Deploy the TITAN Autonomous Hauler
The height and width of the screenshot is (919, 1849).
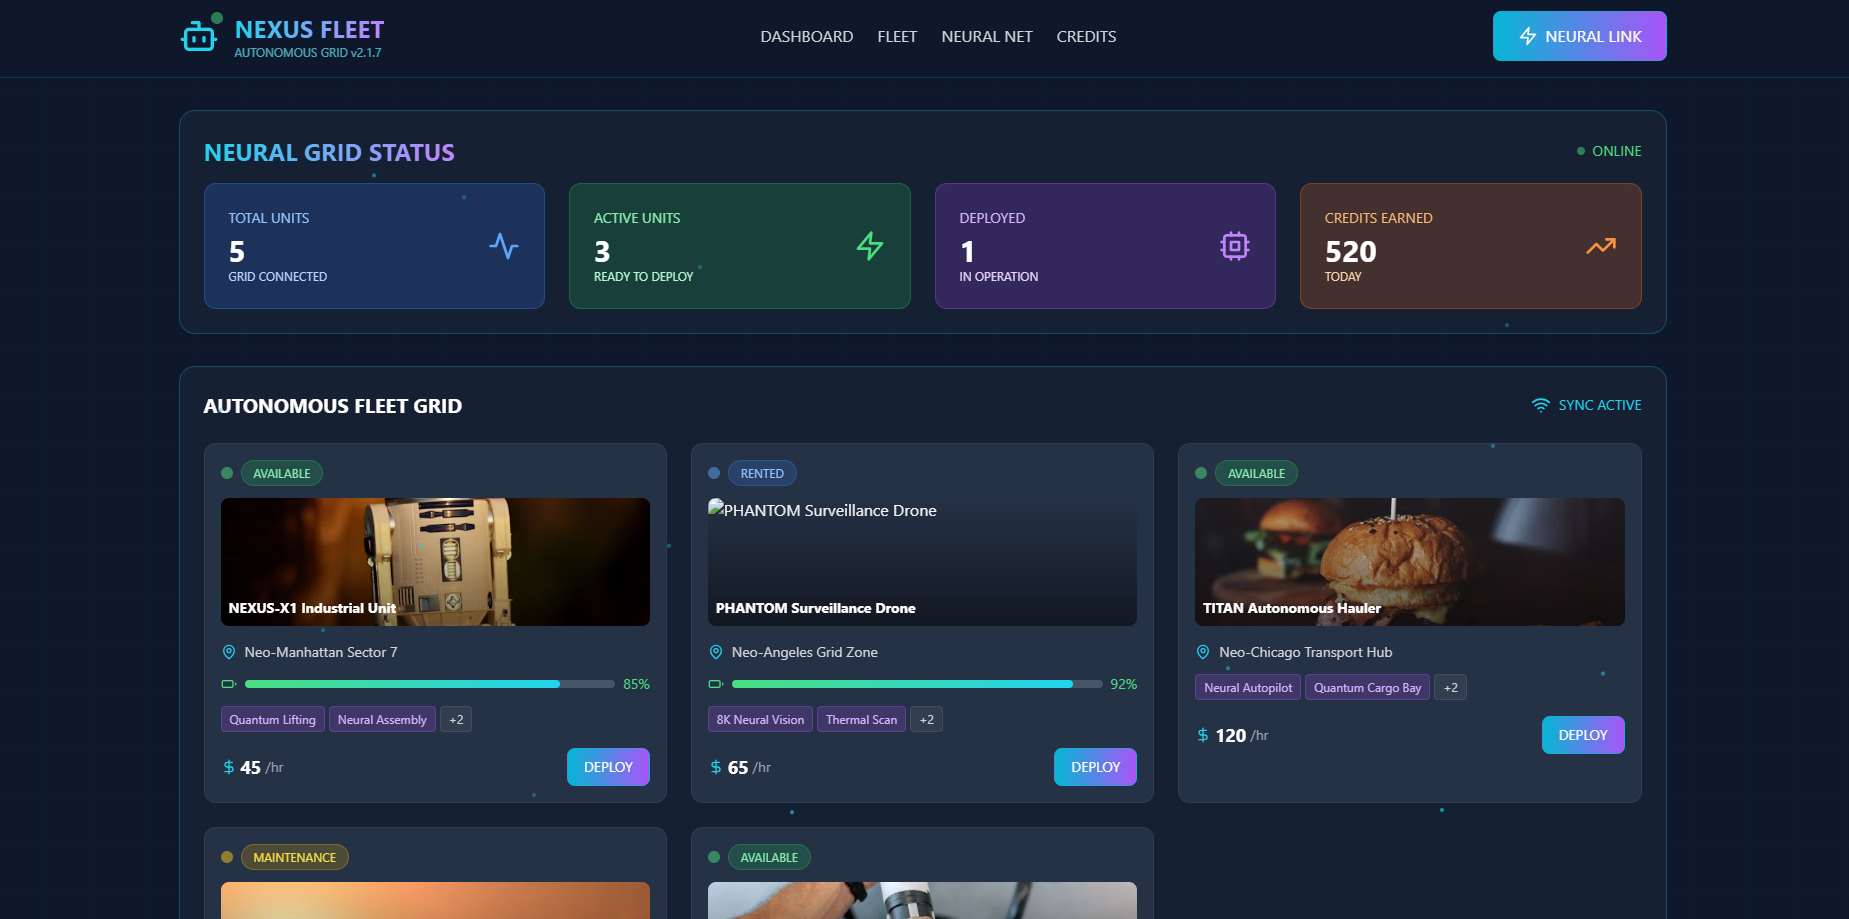(1583, 735)
